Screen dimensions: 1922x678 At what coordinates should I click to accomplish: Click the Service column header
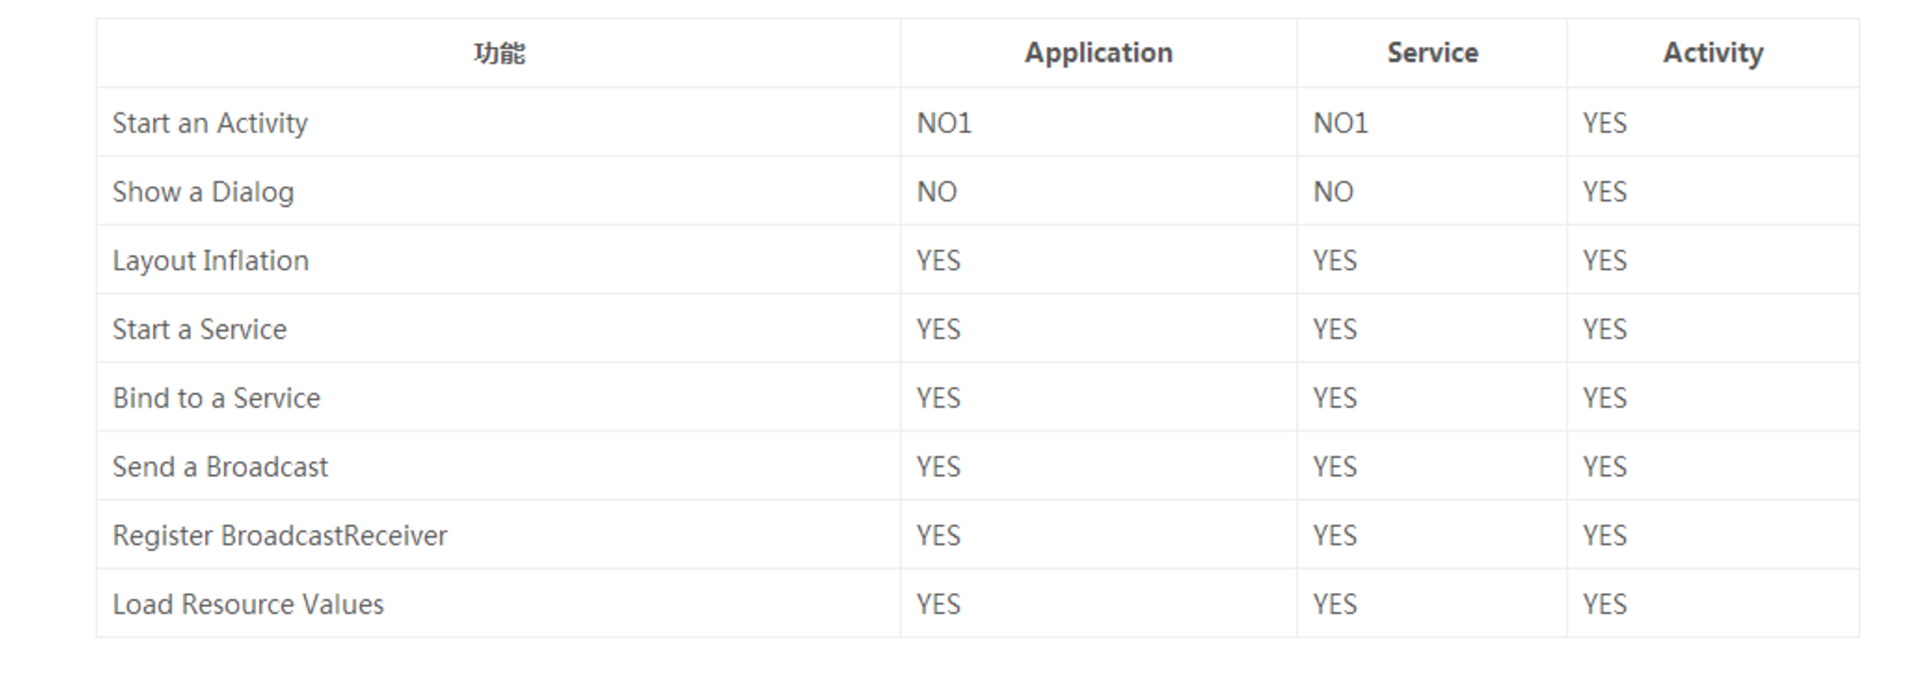[1432, 53]
